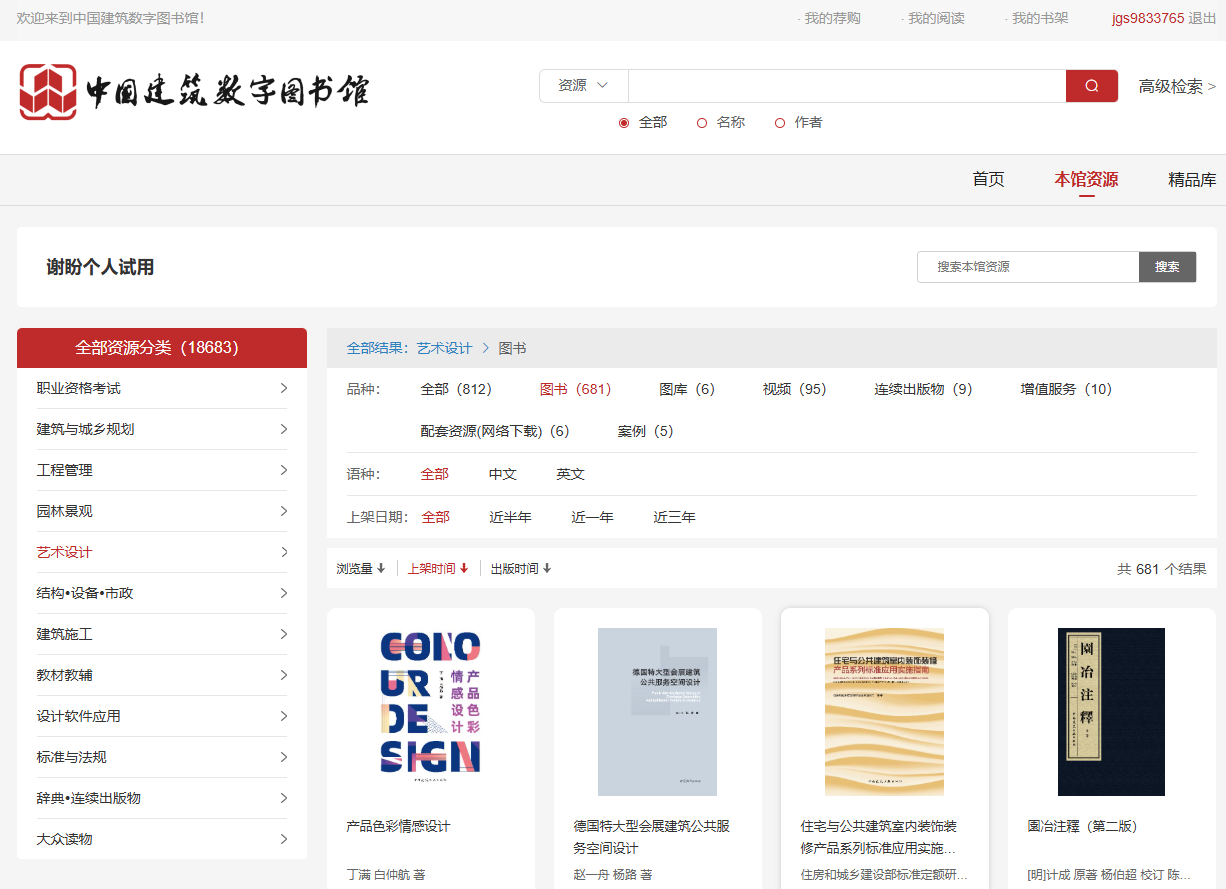Screen dimensions: 1226x889
Task: Select the 全部 radio button
Action: coord(624,122)
